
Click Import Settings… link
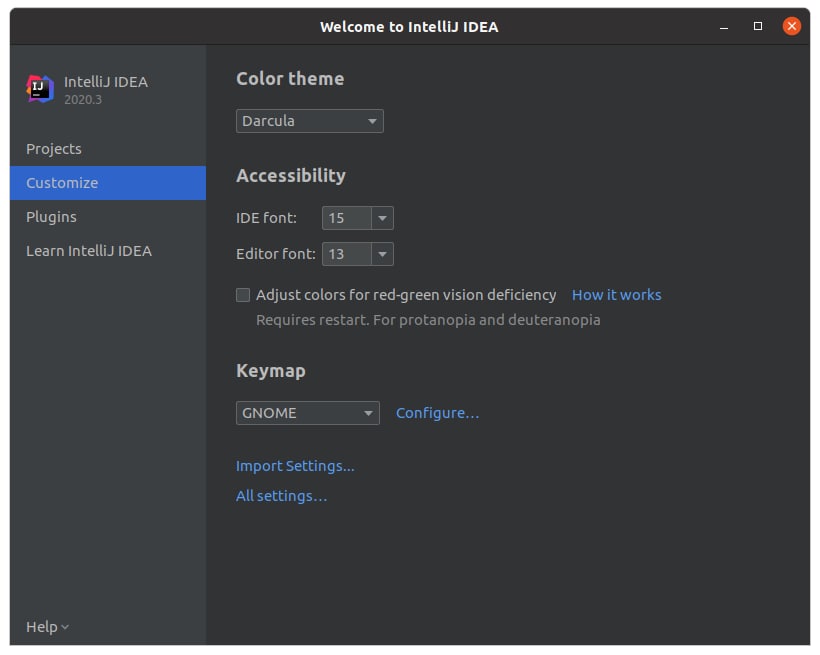click(295, 466)
